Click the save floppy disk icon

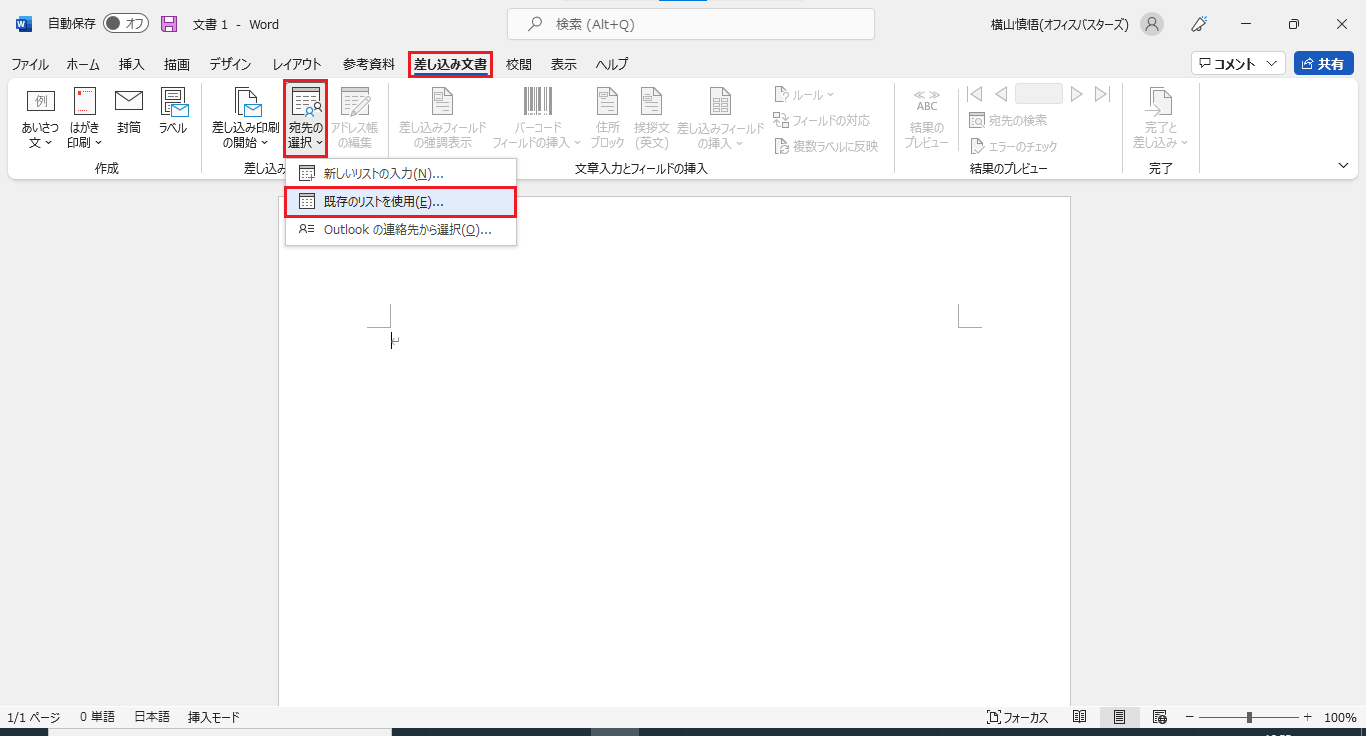tap(169, 24)
